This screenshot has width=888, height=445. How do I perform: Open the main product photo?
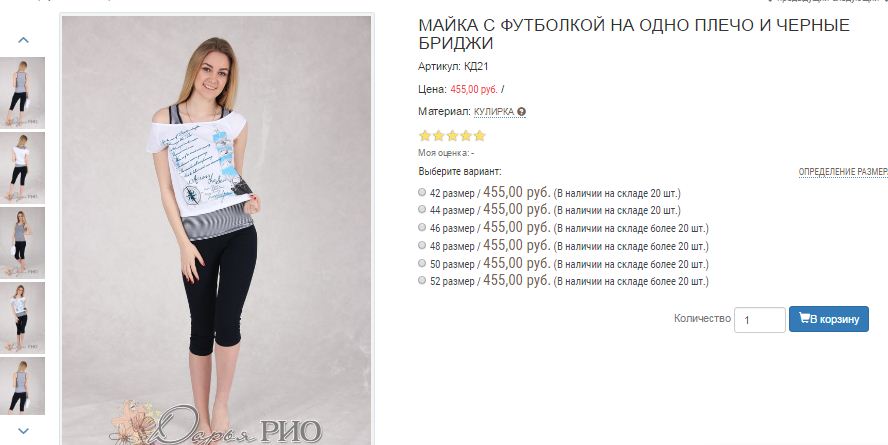(x=216, y=229)
